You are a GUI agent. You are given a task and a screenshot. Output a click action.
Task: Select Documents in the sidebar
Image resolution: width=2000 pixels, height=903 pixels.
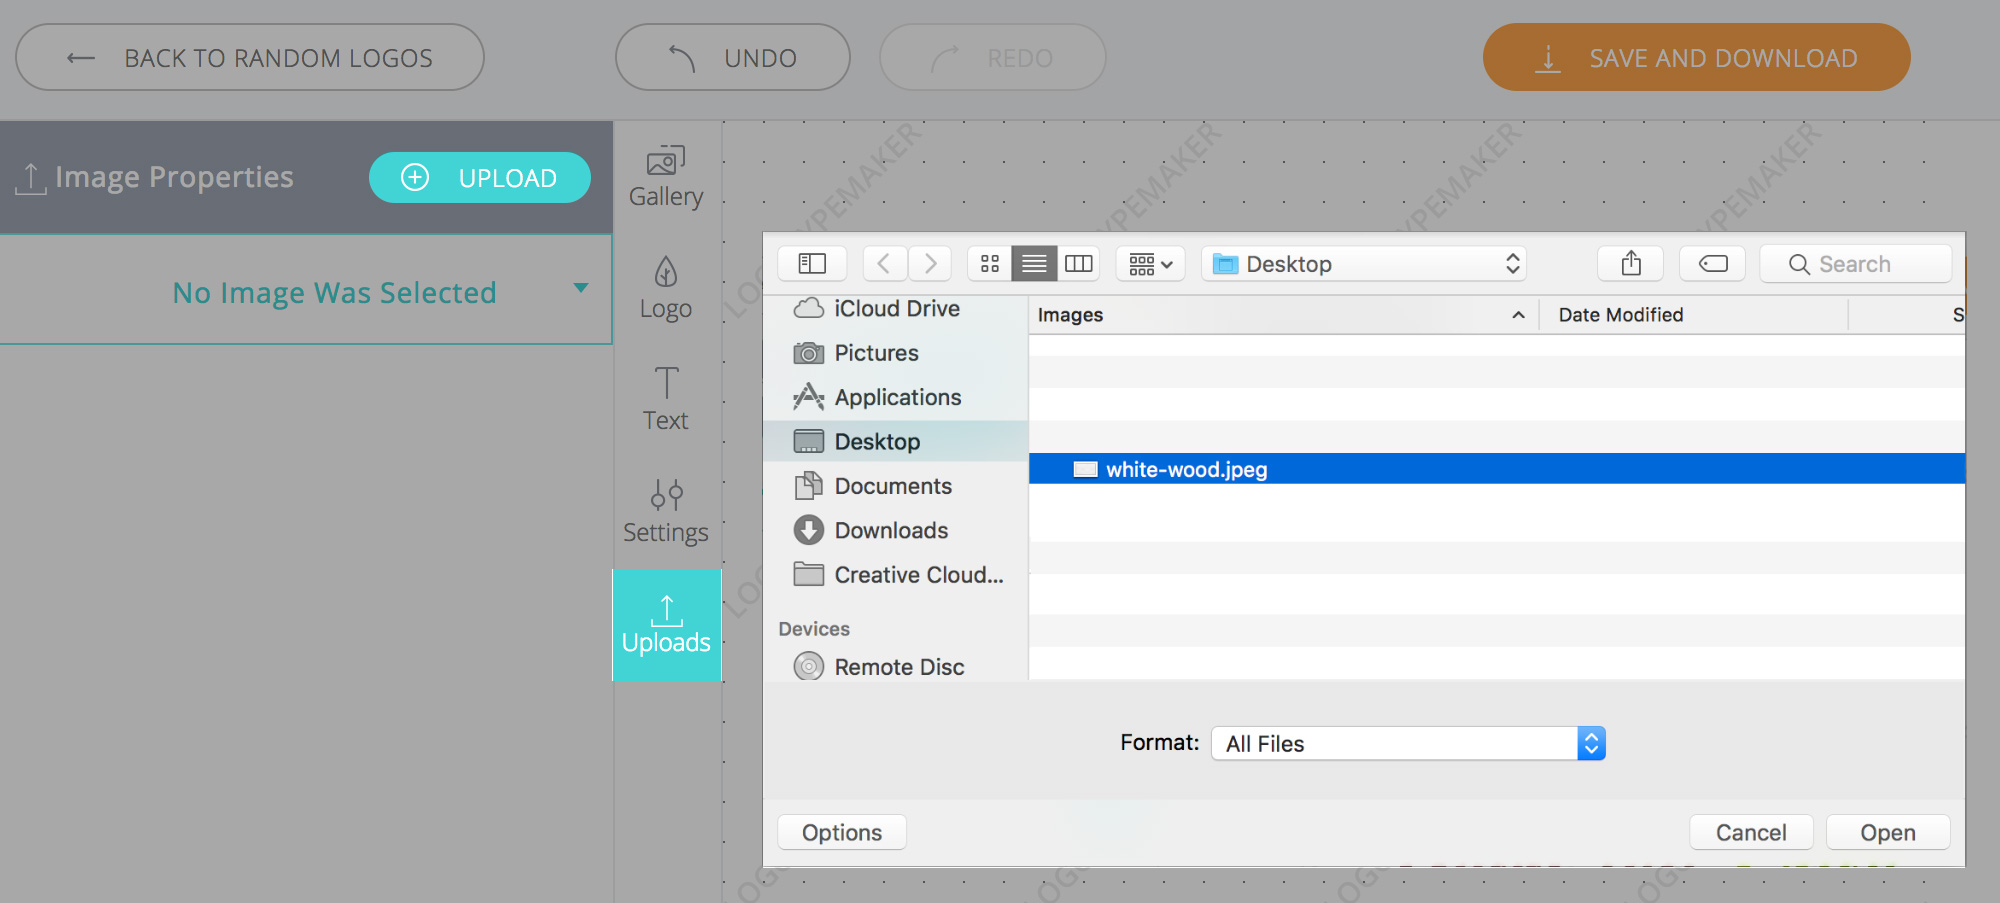(x=893, y=487)
